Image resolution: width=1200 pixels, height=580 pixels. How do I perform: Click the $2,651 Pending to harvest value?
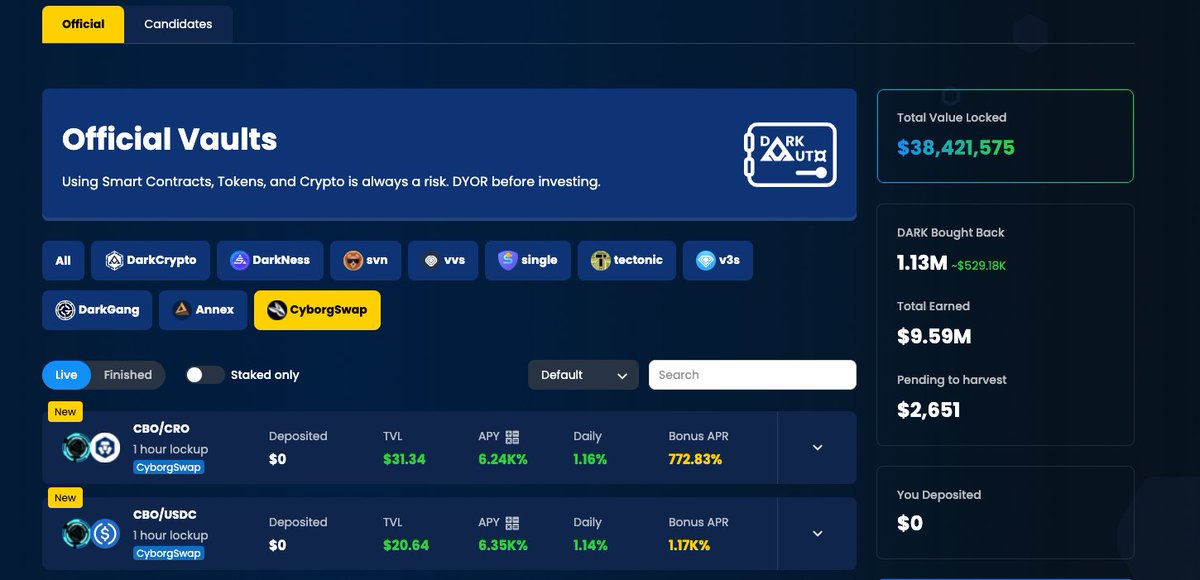(929, 410)
